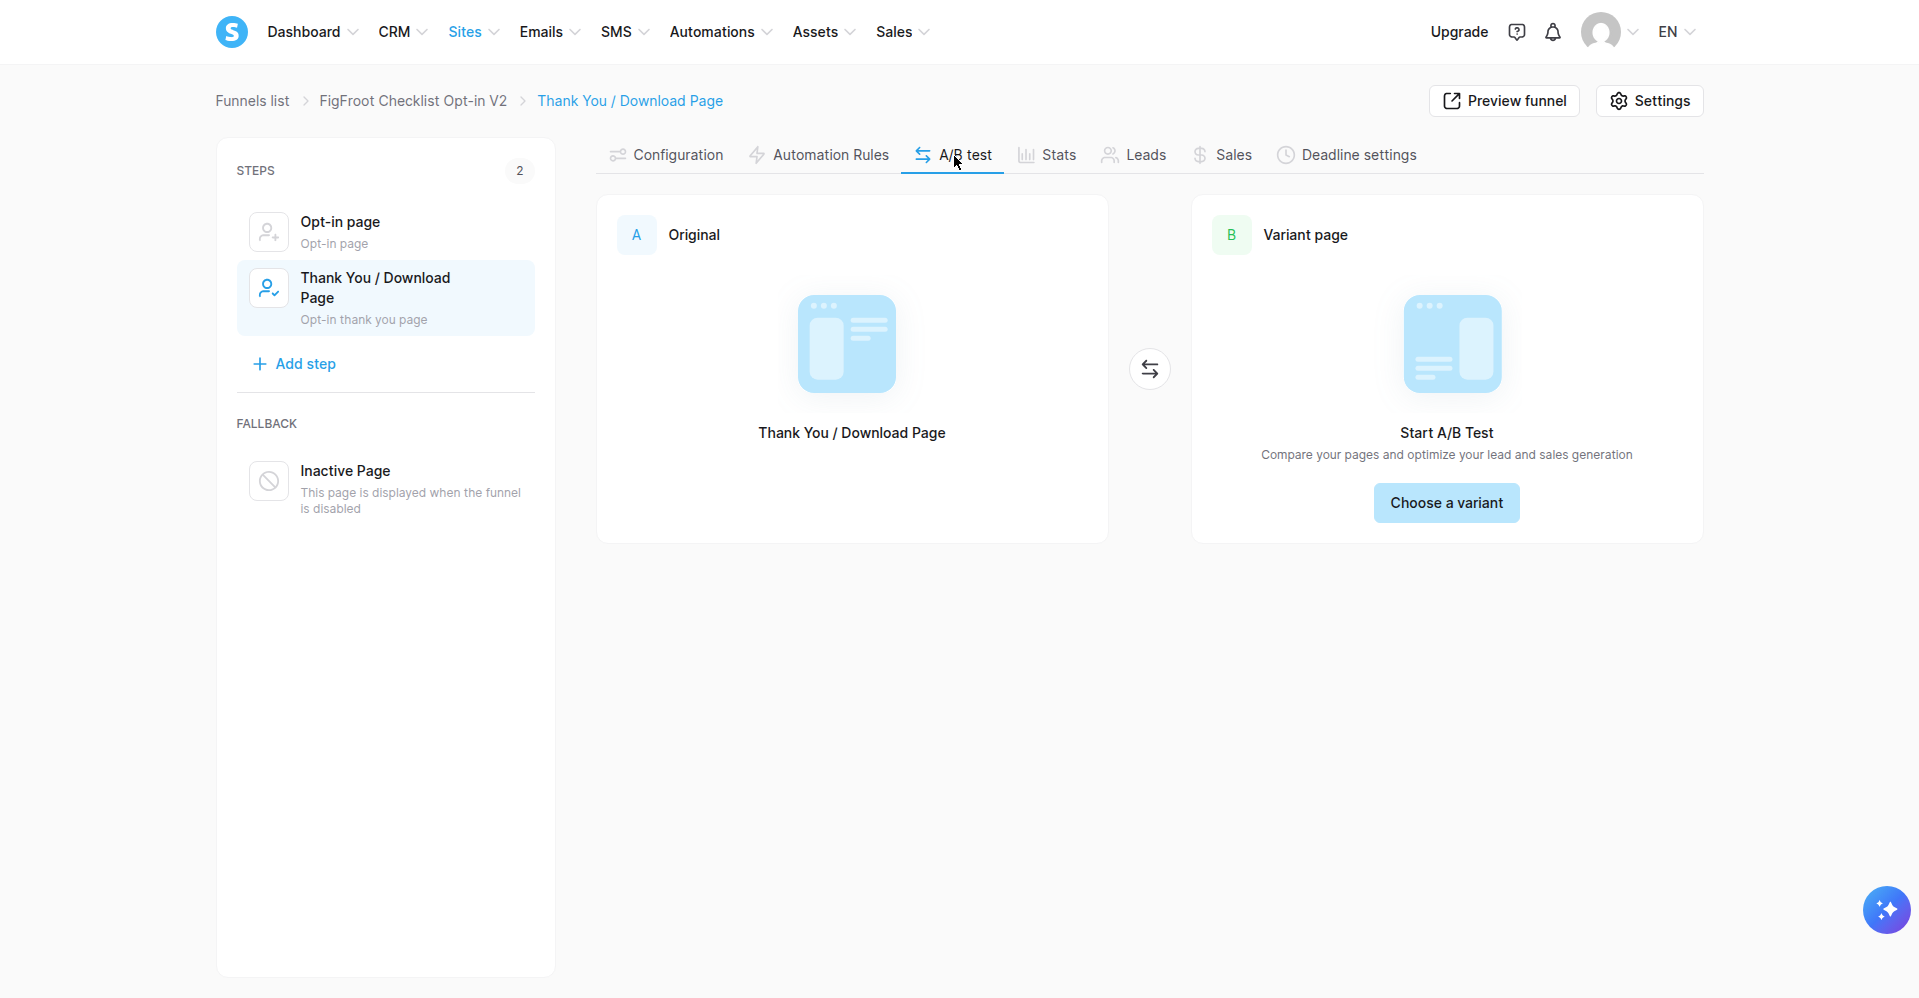Open the notifications bell
Viewport: 1919px width, 998px height.
click(x=1553, y=32)
